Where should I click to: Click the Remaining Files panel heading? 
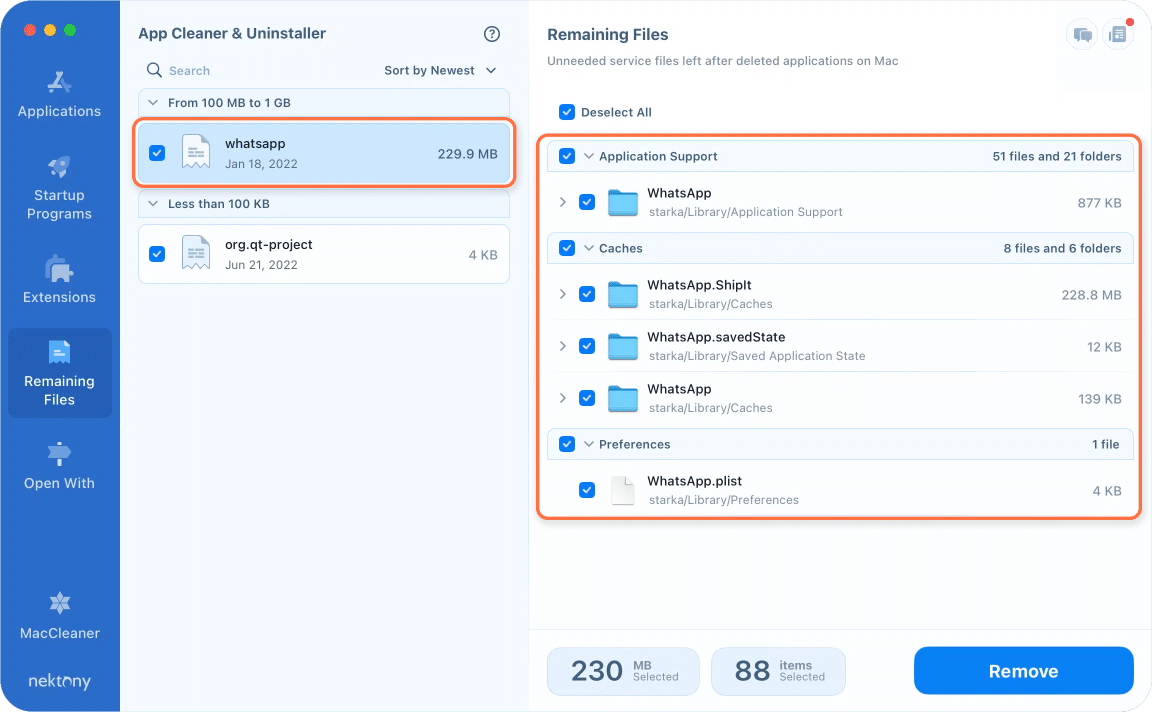point(608,35)
